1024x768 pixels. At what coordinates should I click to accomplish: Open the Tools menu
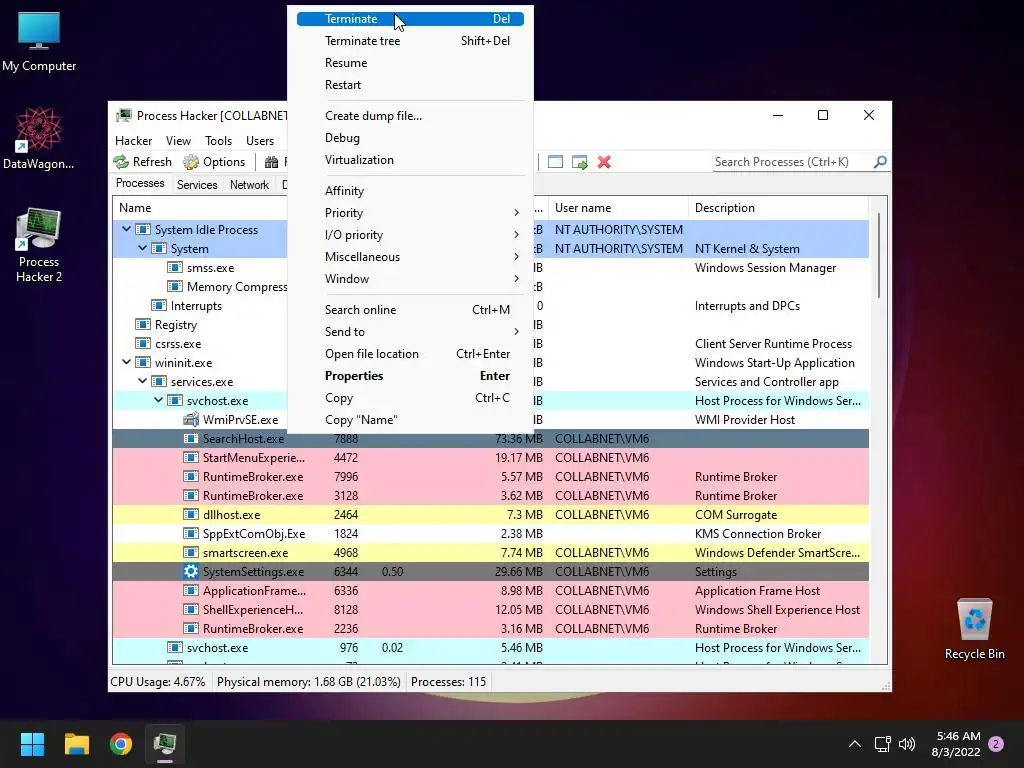pos(218,140)
